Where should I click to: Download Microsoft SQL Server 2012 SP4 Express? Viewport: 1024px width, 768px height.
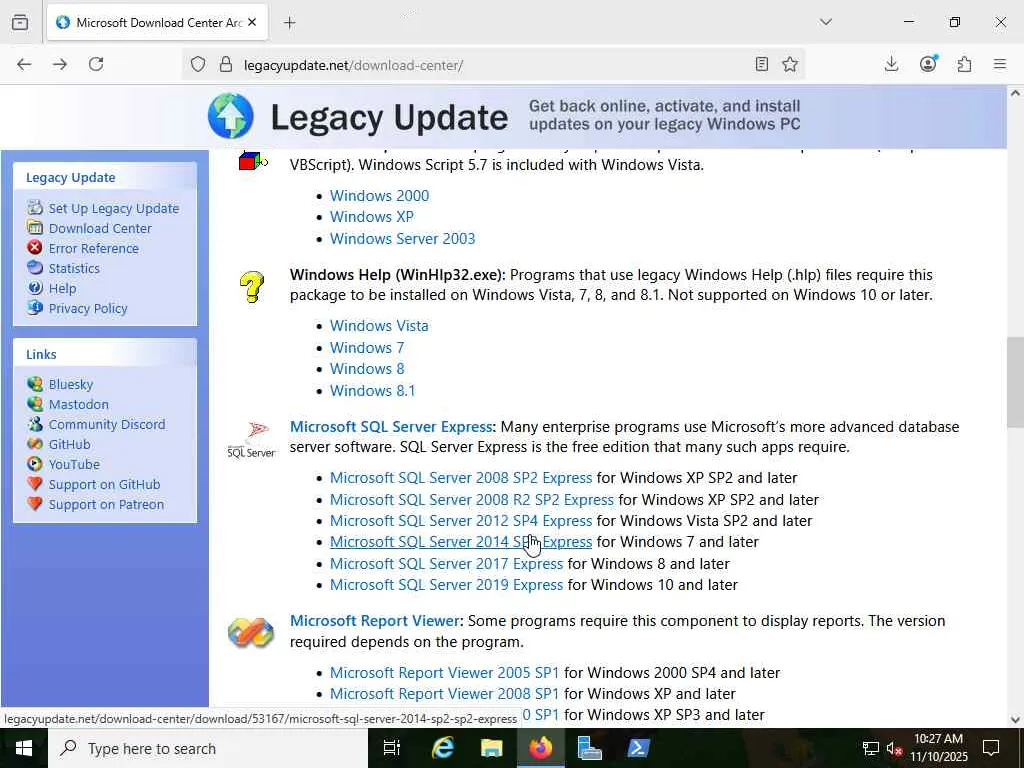pyautogui.click(x=460, y=521)
